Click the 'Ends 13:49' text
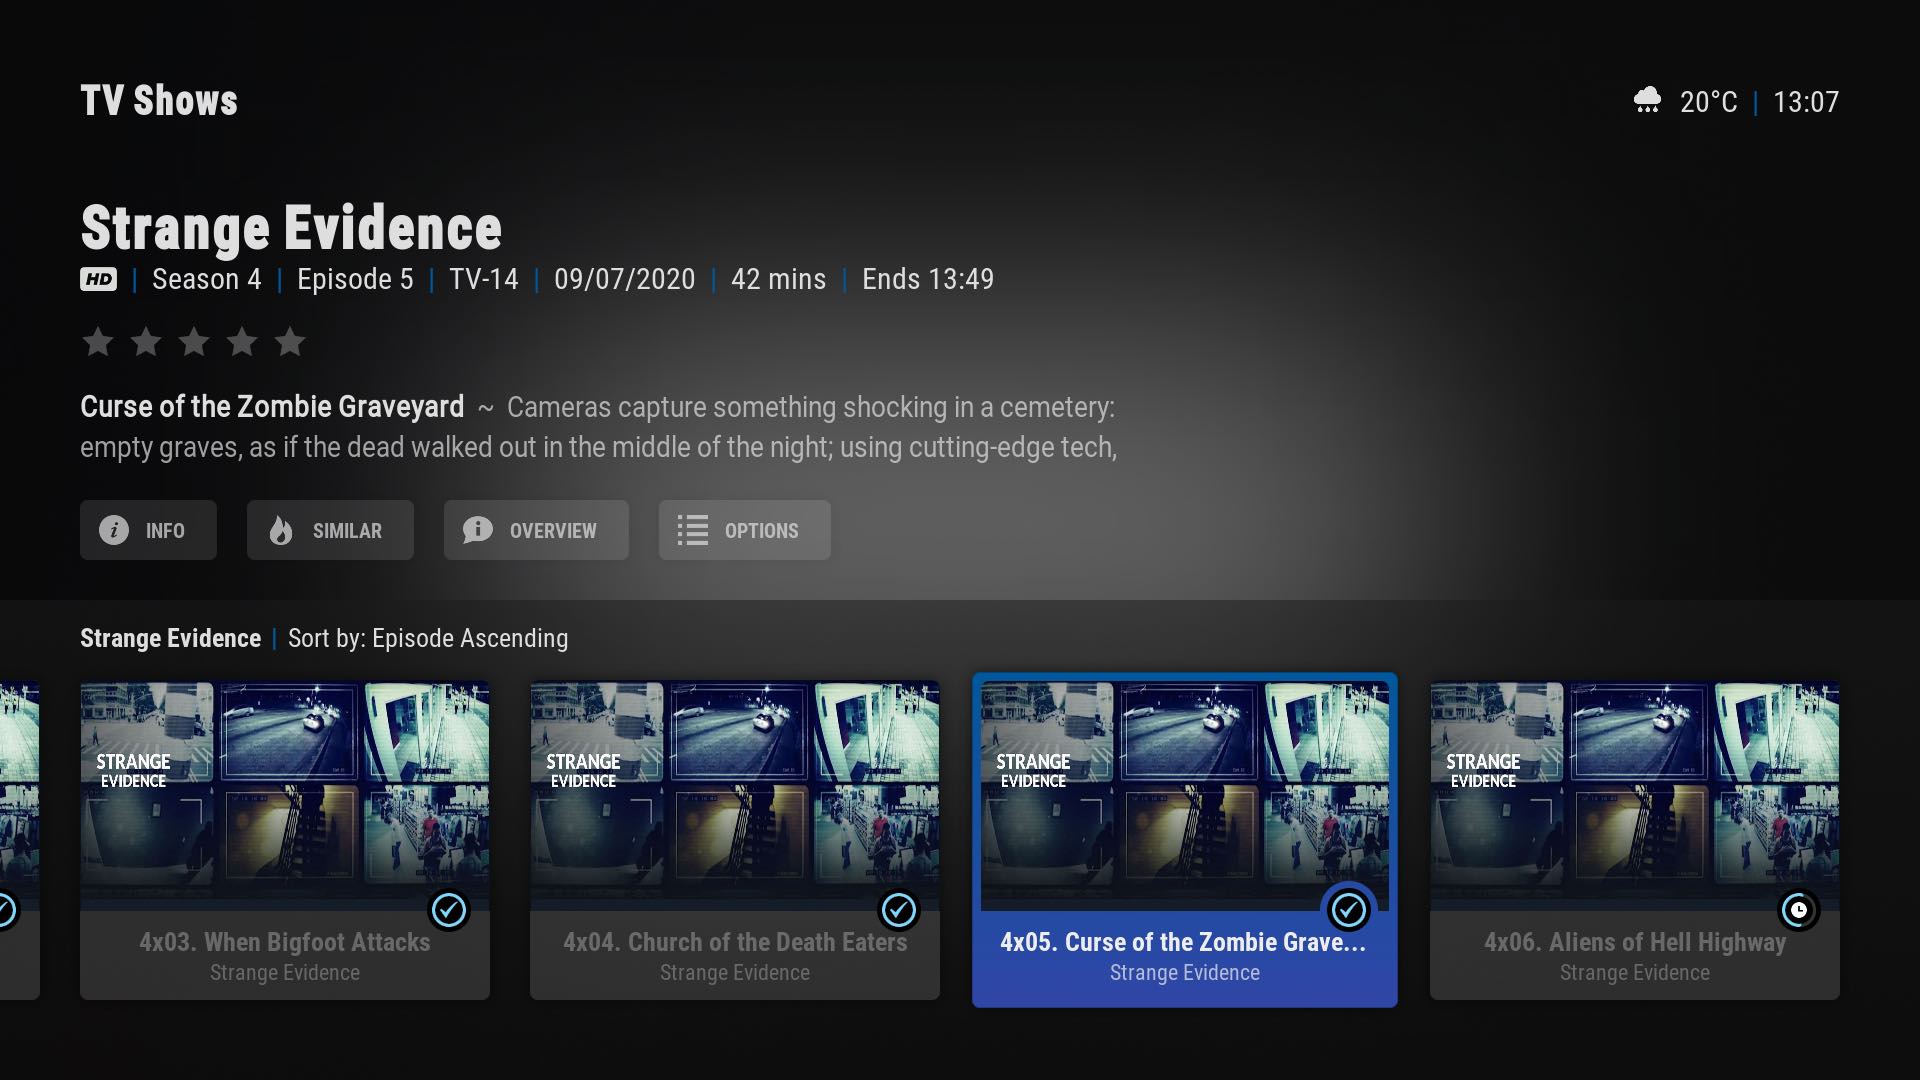This screenshot has width=1920, height=1080. [928, 280]
